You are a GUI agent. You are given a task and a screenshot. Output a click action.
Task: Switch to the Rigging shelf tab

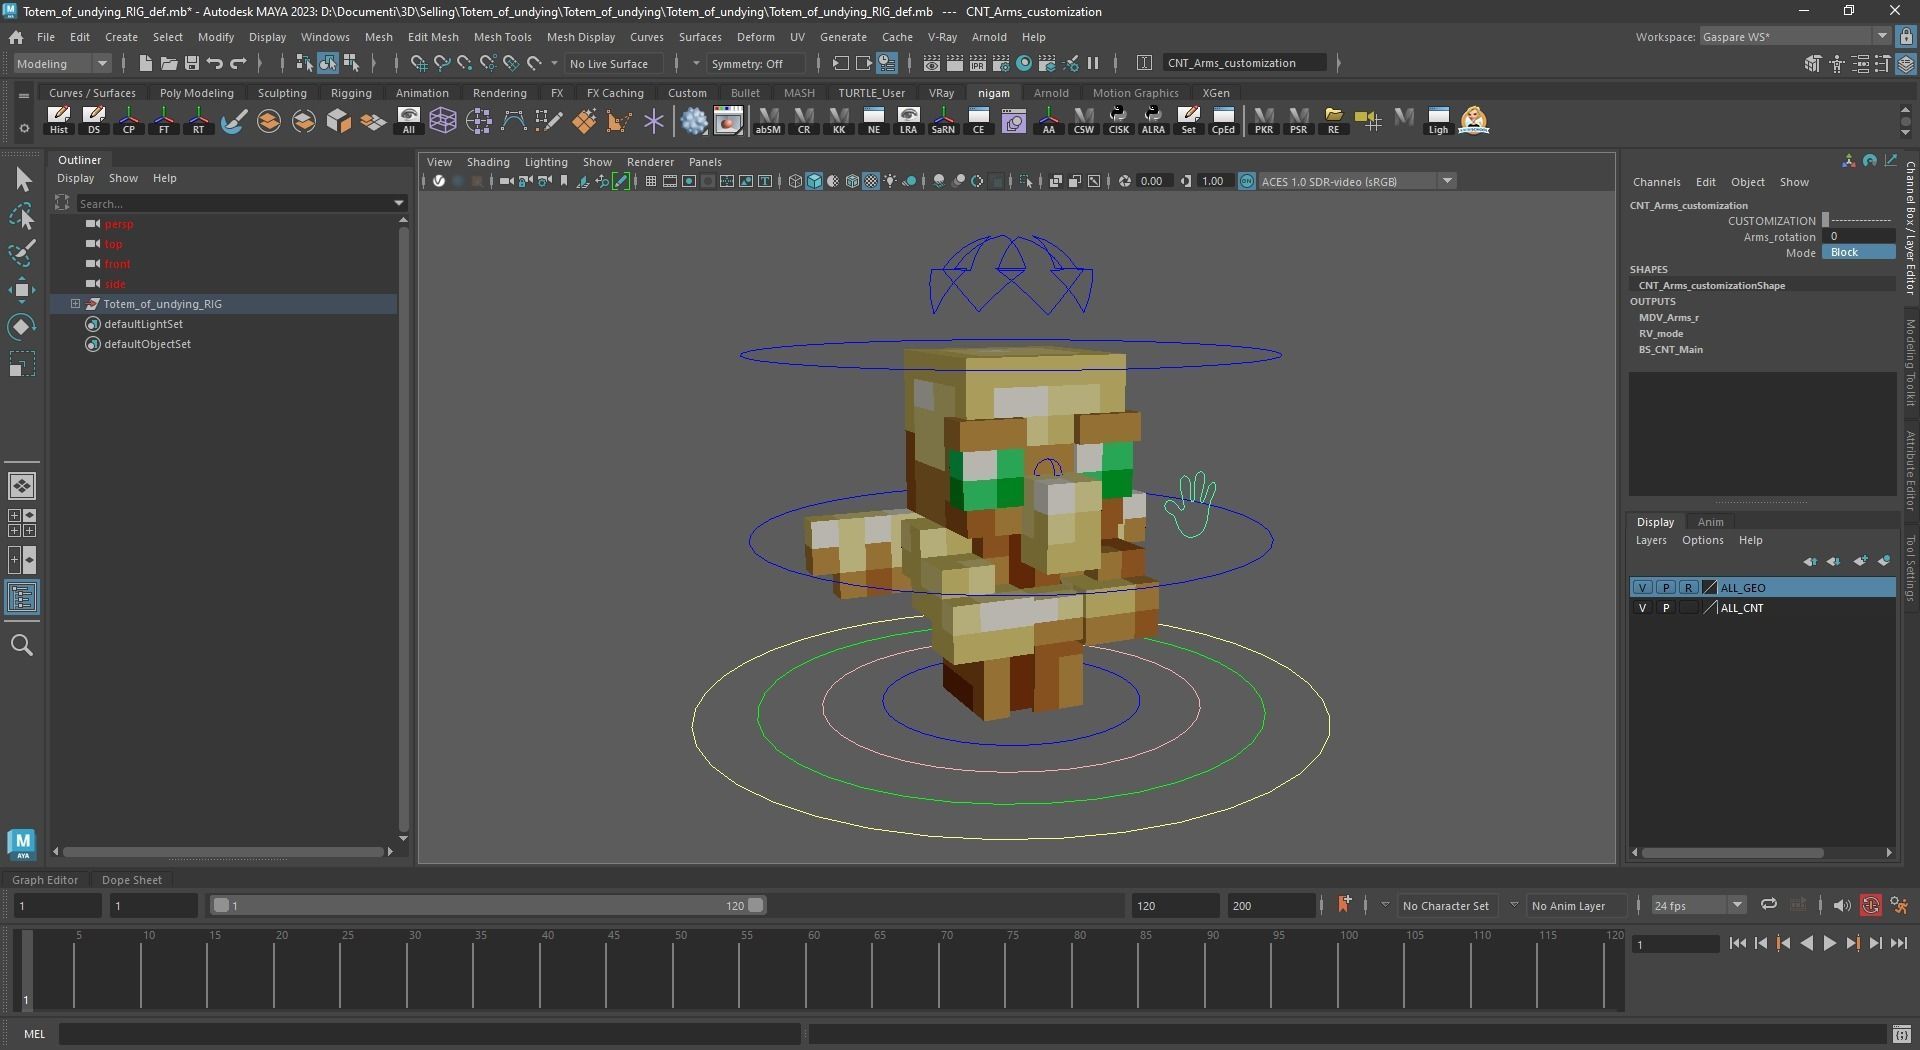[x=351, y=93]
